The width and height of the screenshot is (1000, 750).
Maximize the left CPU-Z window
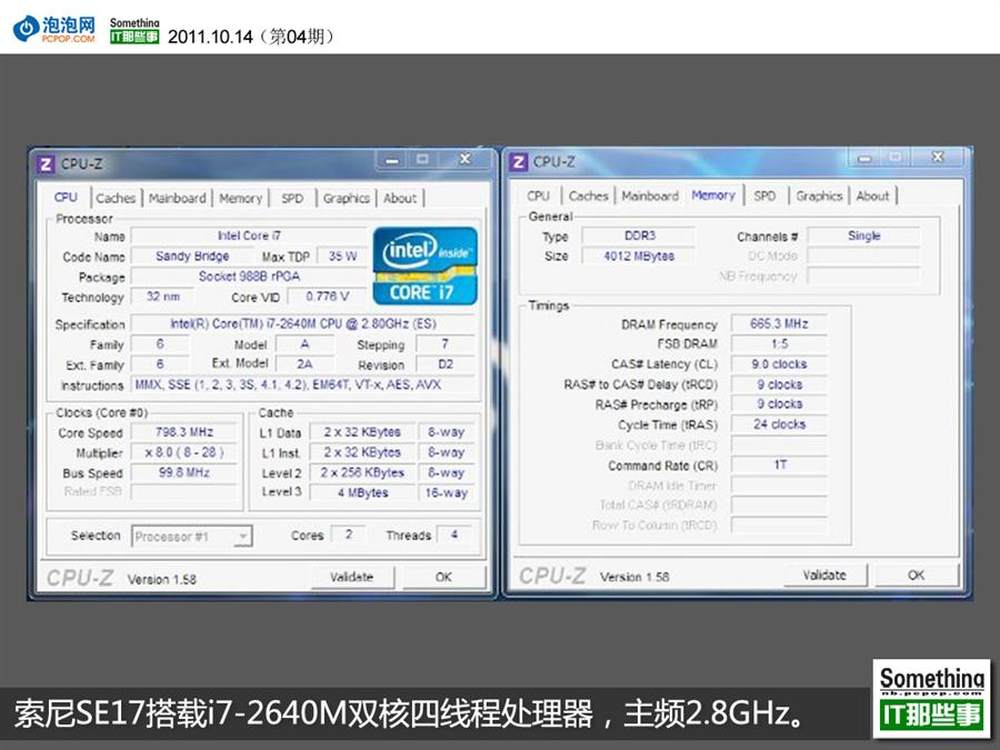[x=422, y=159]
